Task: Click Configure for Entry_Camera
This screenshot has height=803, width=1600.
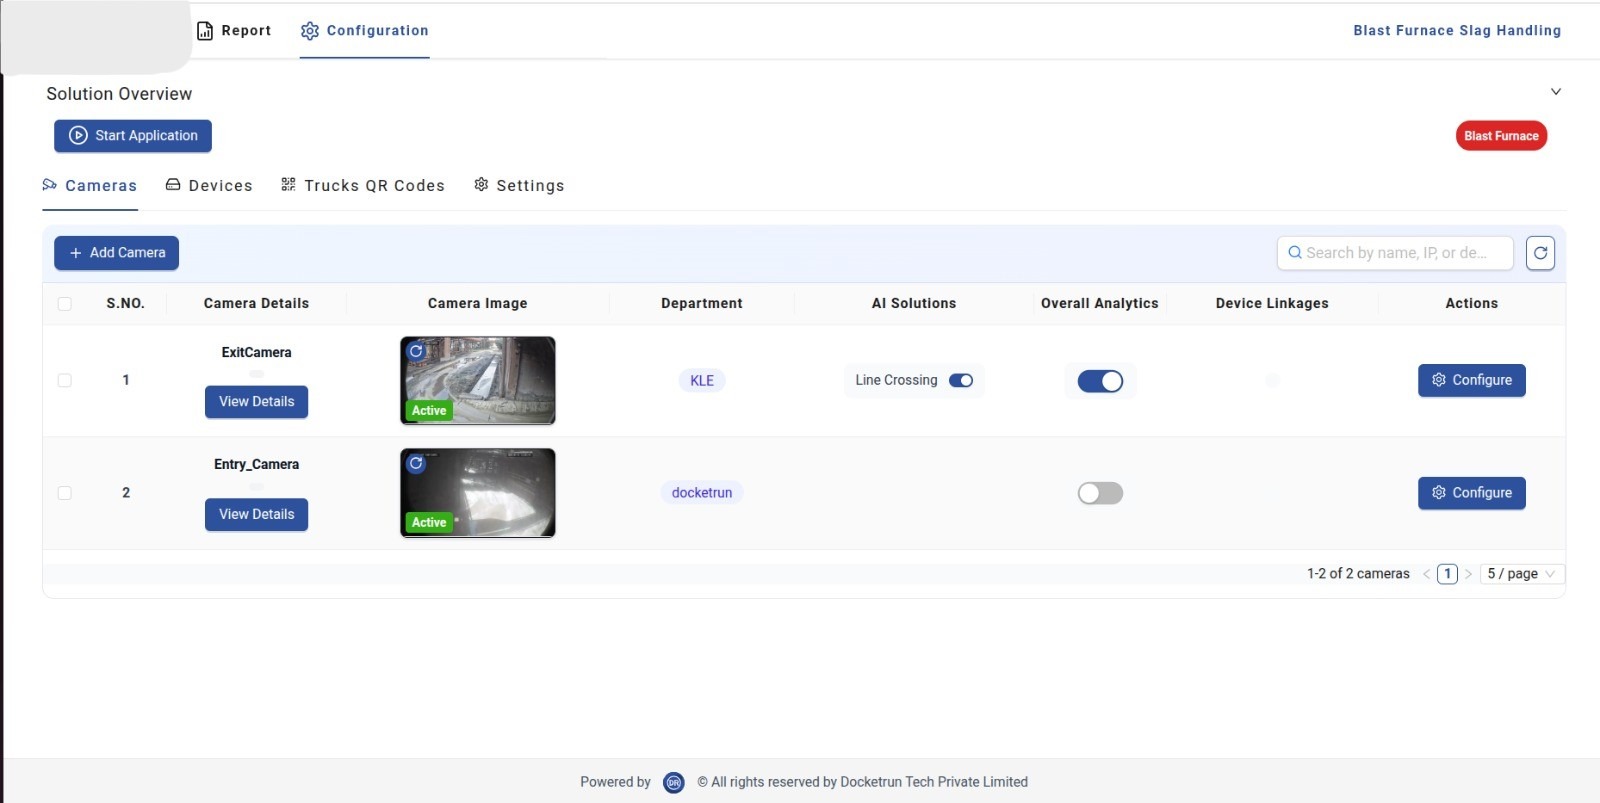Action: 1471,493
